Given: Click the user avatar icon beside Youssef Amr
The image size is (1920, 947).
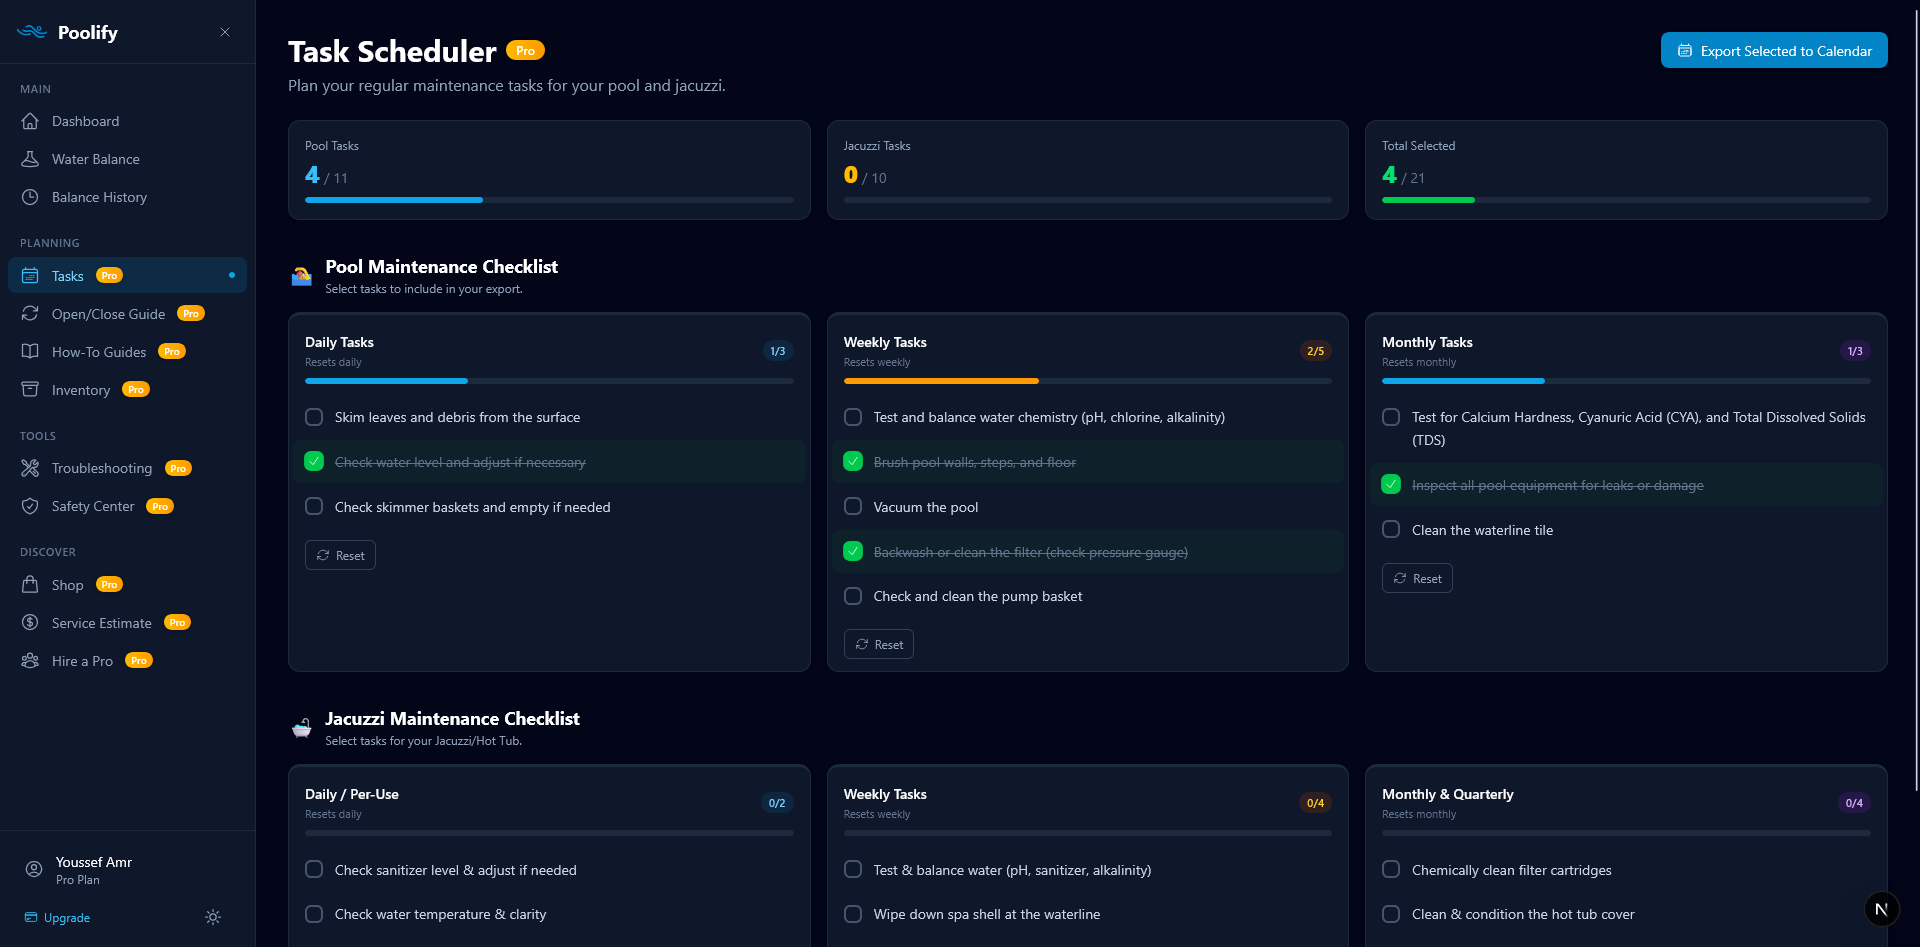Looking at the screenshot, I should [x=34, y=869].
